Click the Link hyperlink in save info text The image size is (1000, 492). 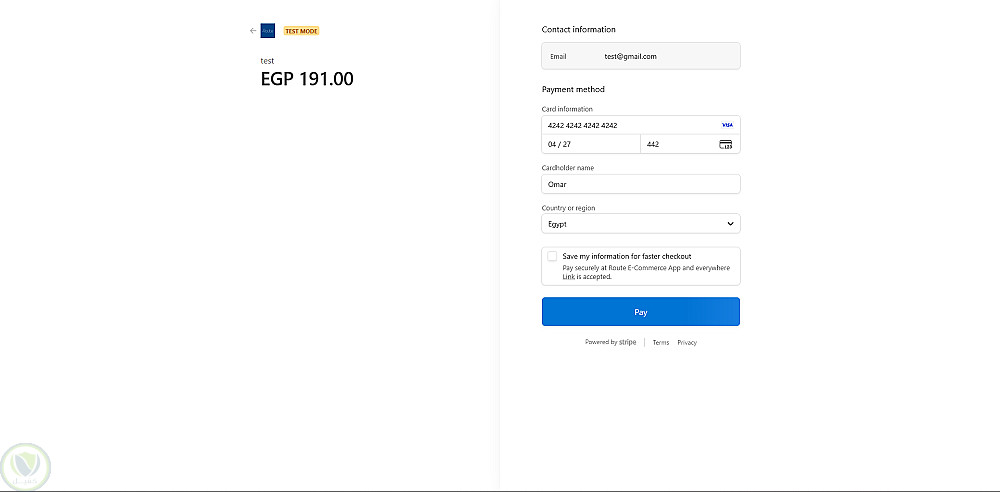(x=568, y=277)
